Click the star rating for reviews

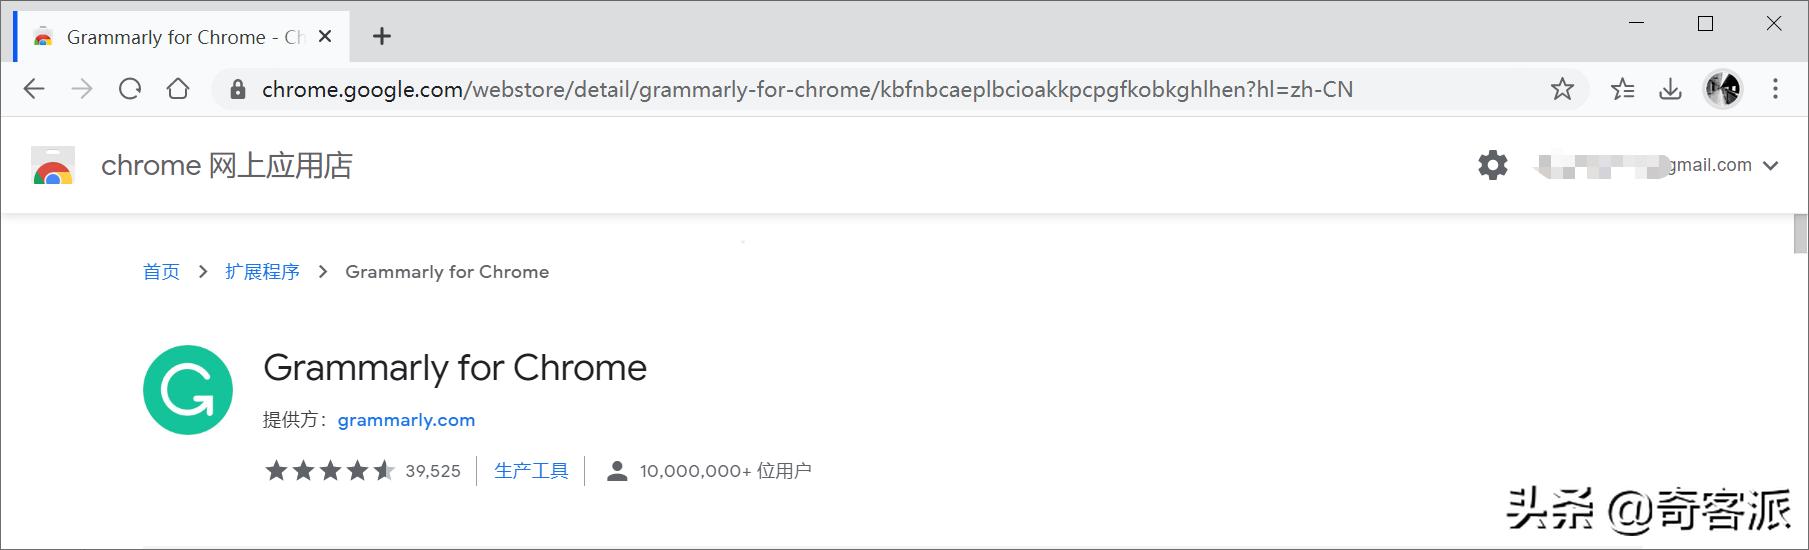[330, 471]
